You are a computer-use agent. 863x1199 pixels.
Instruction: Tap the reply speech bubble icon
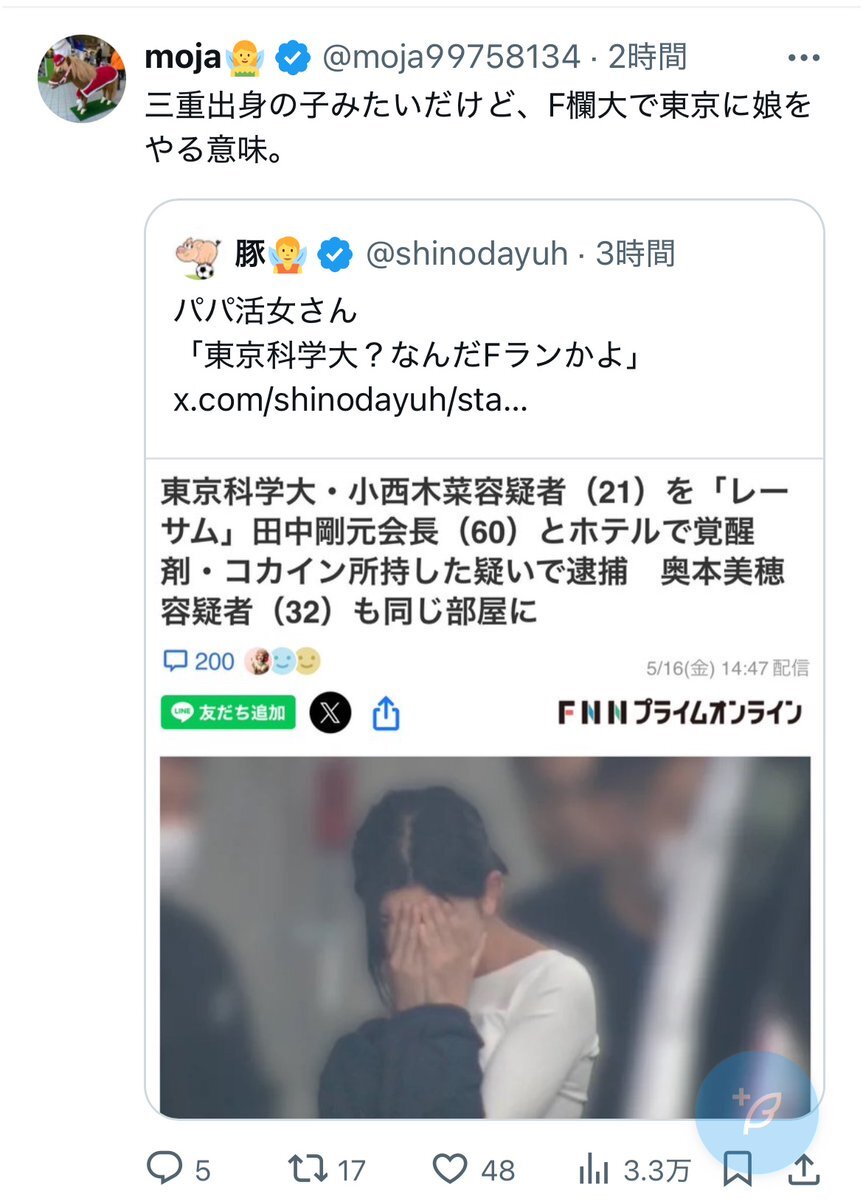pos(164,1168)
